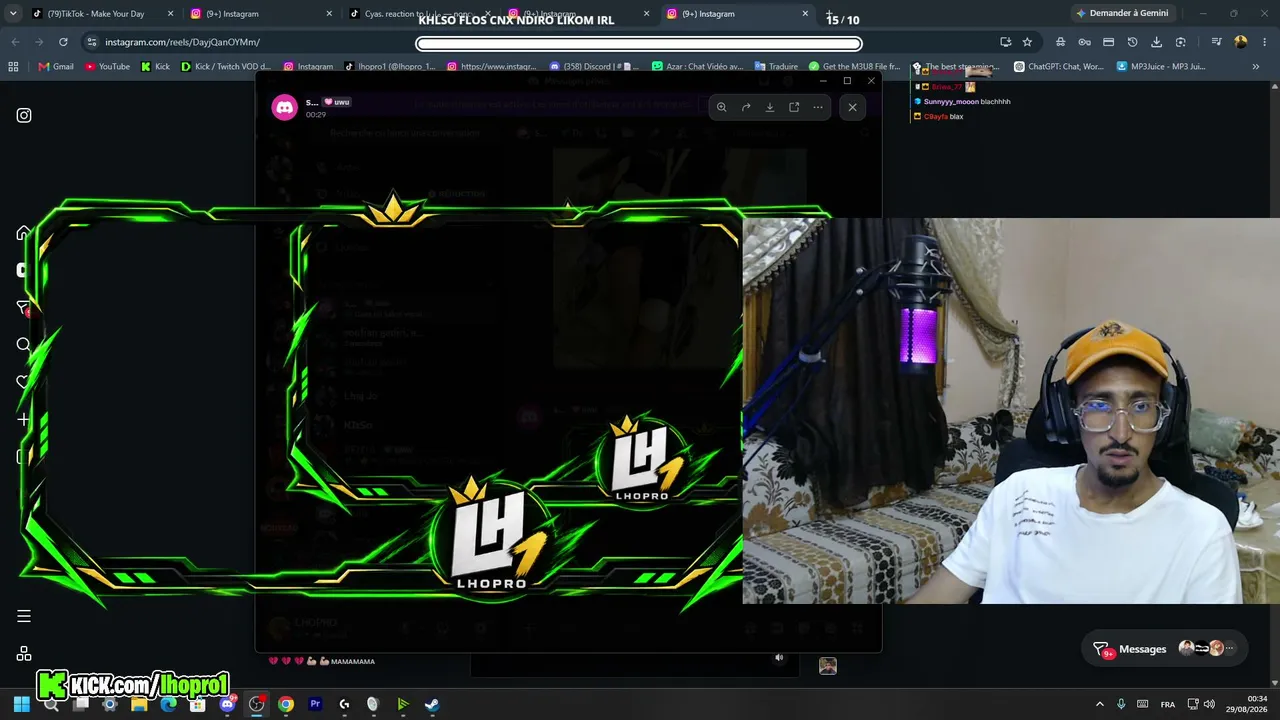This screenshot has width=1280, height=720.
Task: Open Adobe Premiere Pro from taskbar
Action: [x=315, y=704]
